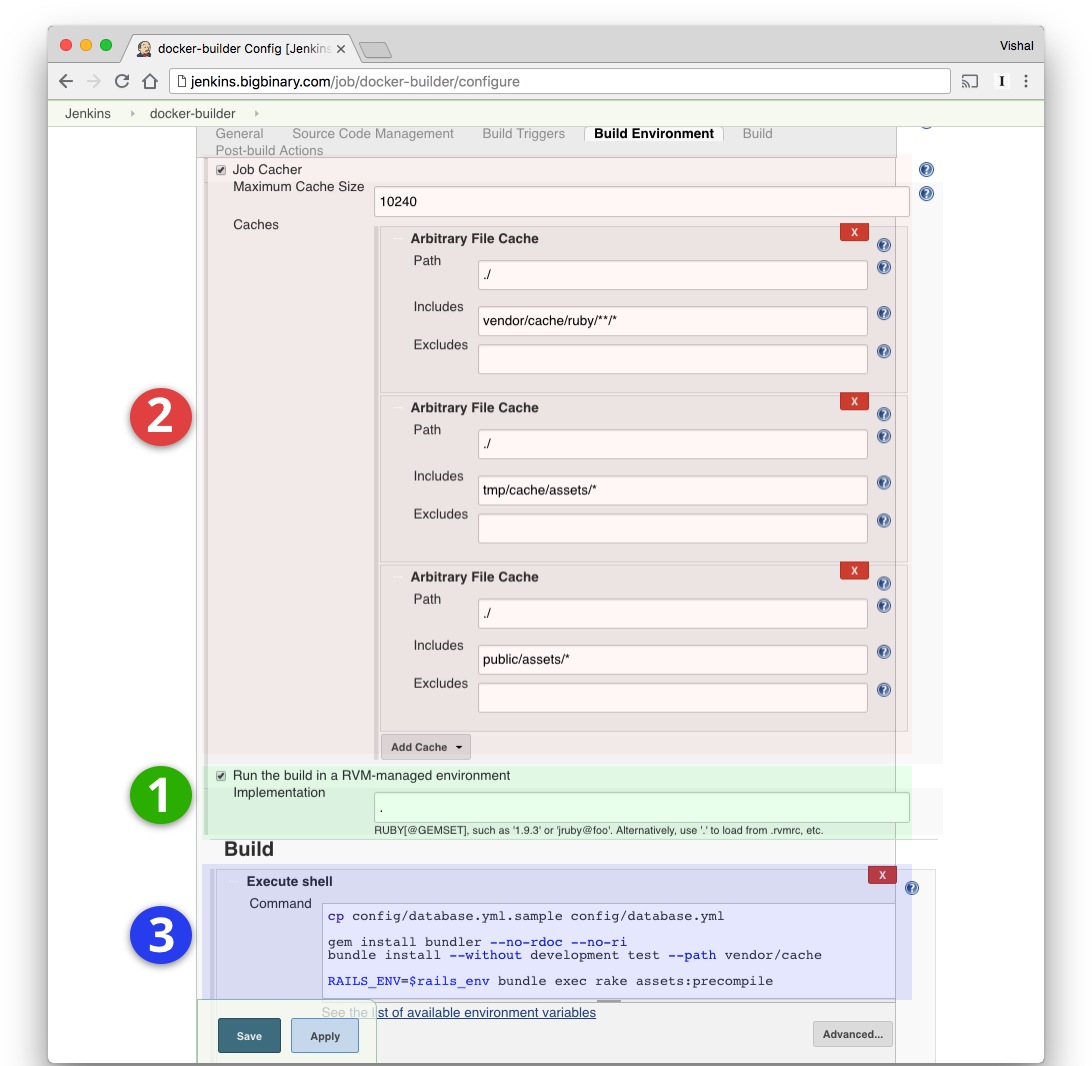The height and width of the screenshot is (1066, 1092).
Task: Open the Chrome three-dot menu
Action: click(1026, 81)
